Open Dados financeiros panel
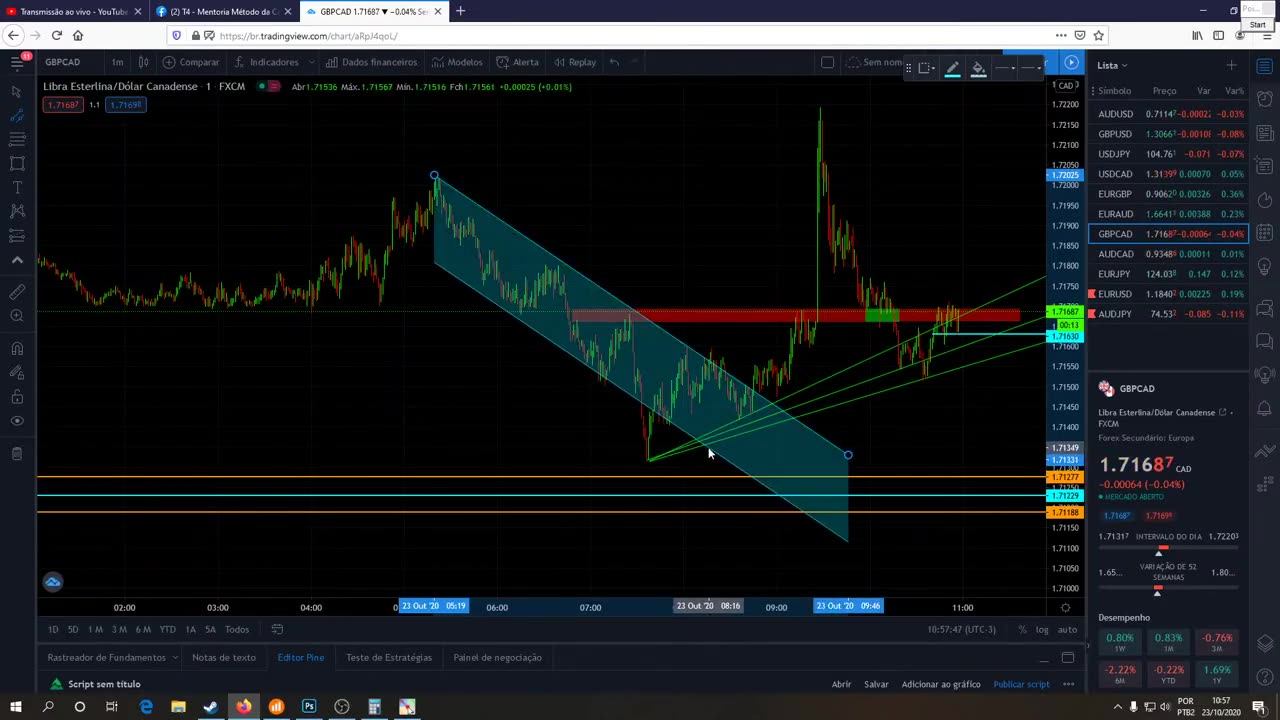The image size is (1280, 720). pos(371,62)
